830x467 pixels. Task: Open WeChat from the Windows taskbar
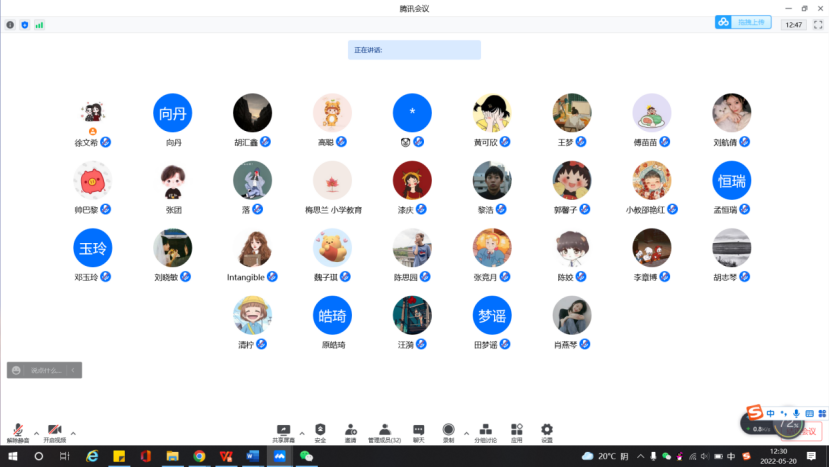[x=307, y=456]
